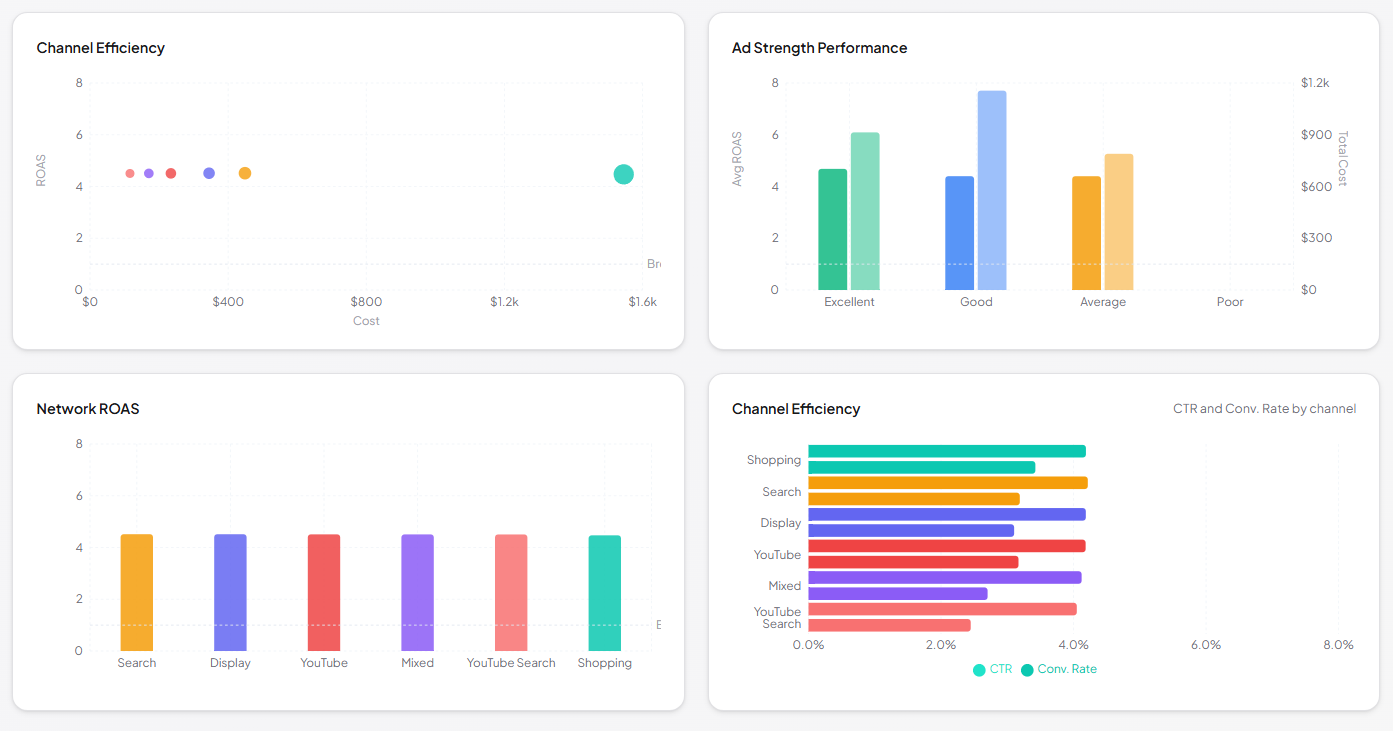This screenshot has height=731, width=1393.
Task: Click the Network ROAS card title
Action: click(88, 409)
